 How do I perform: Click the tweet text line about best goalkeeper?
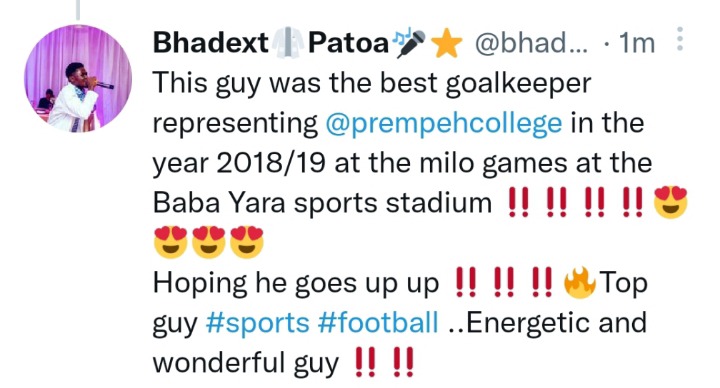click(x=372, y=84)
